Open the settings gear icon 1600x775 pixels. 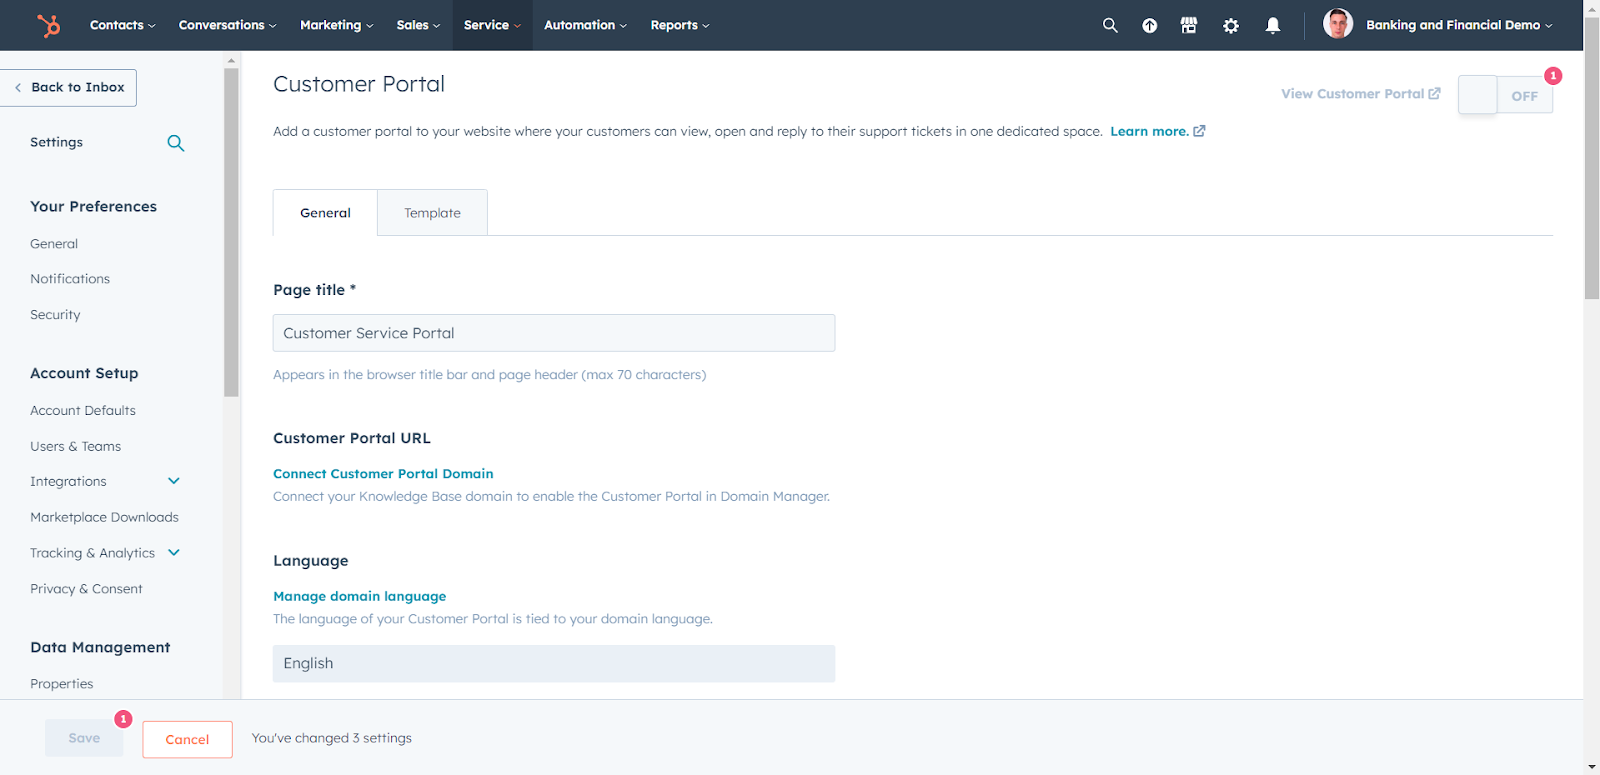pos(1231,26)
